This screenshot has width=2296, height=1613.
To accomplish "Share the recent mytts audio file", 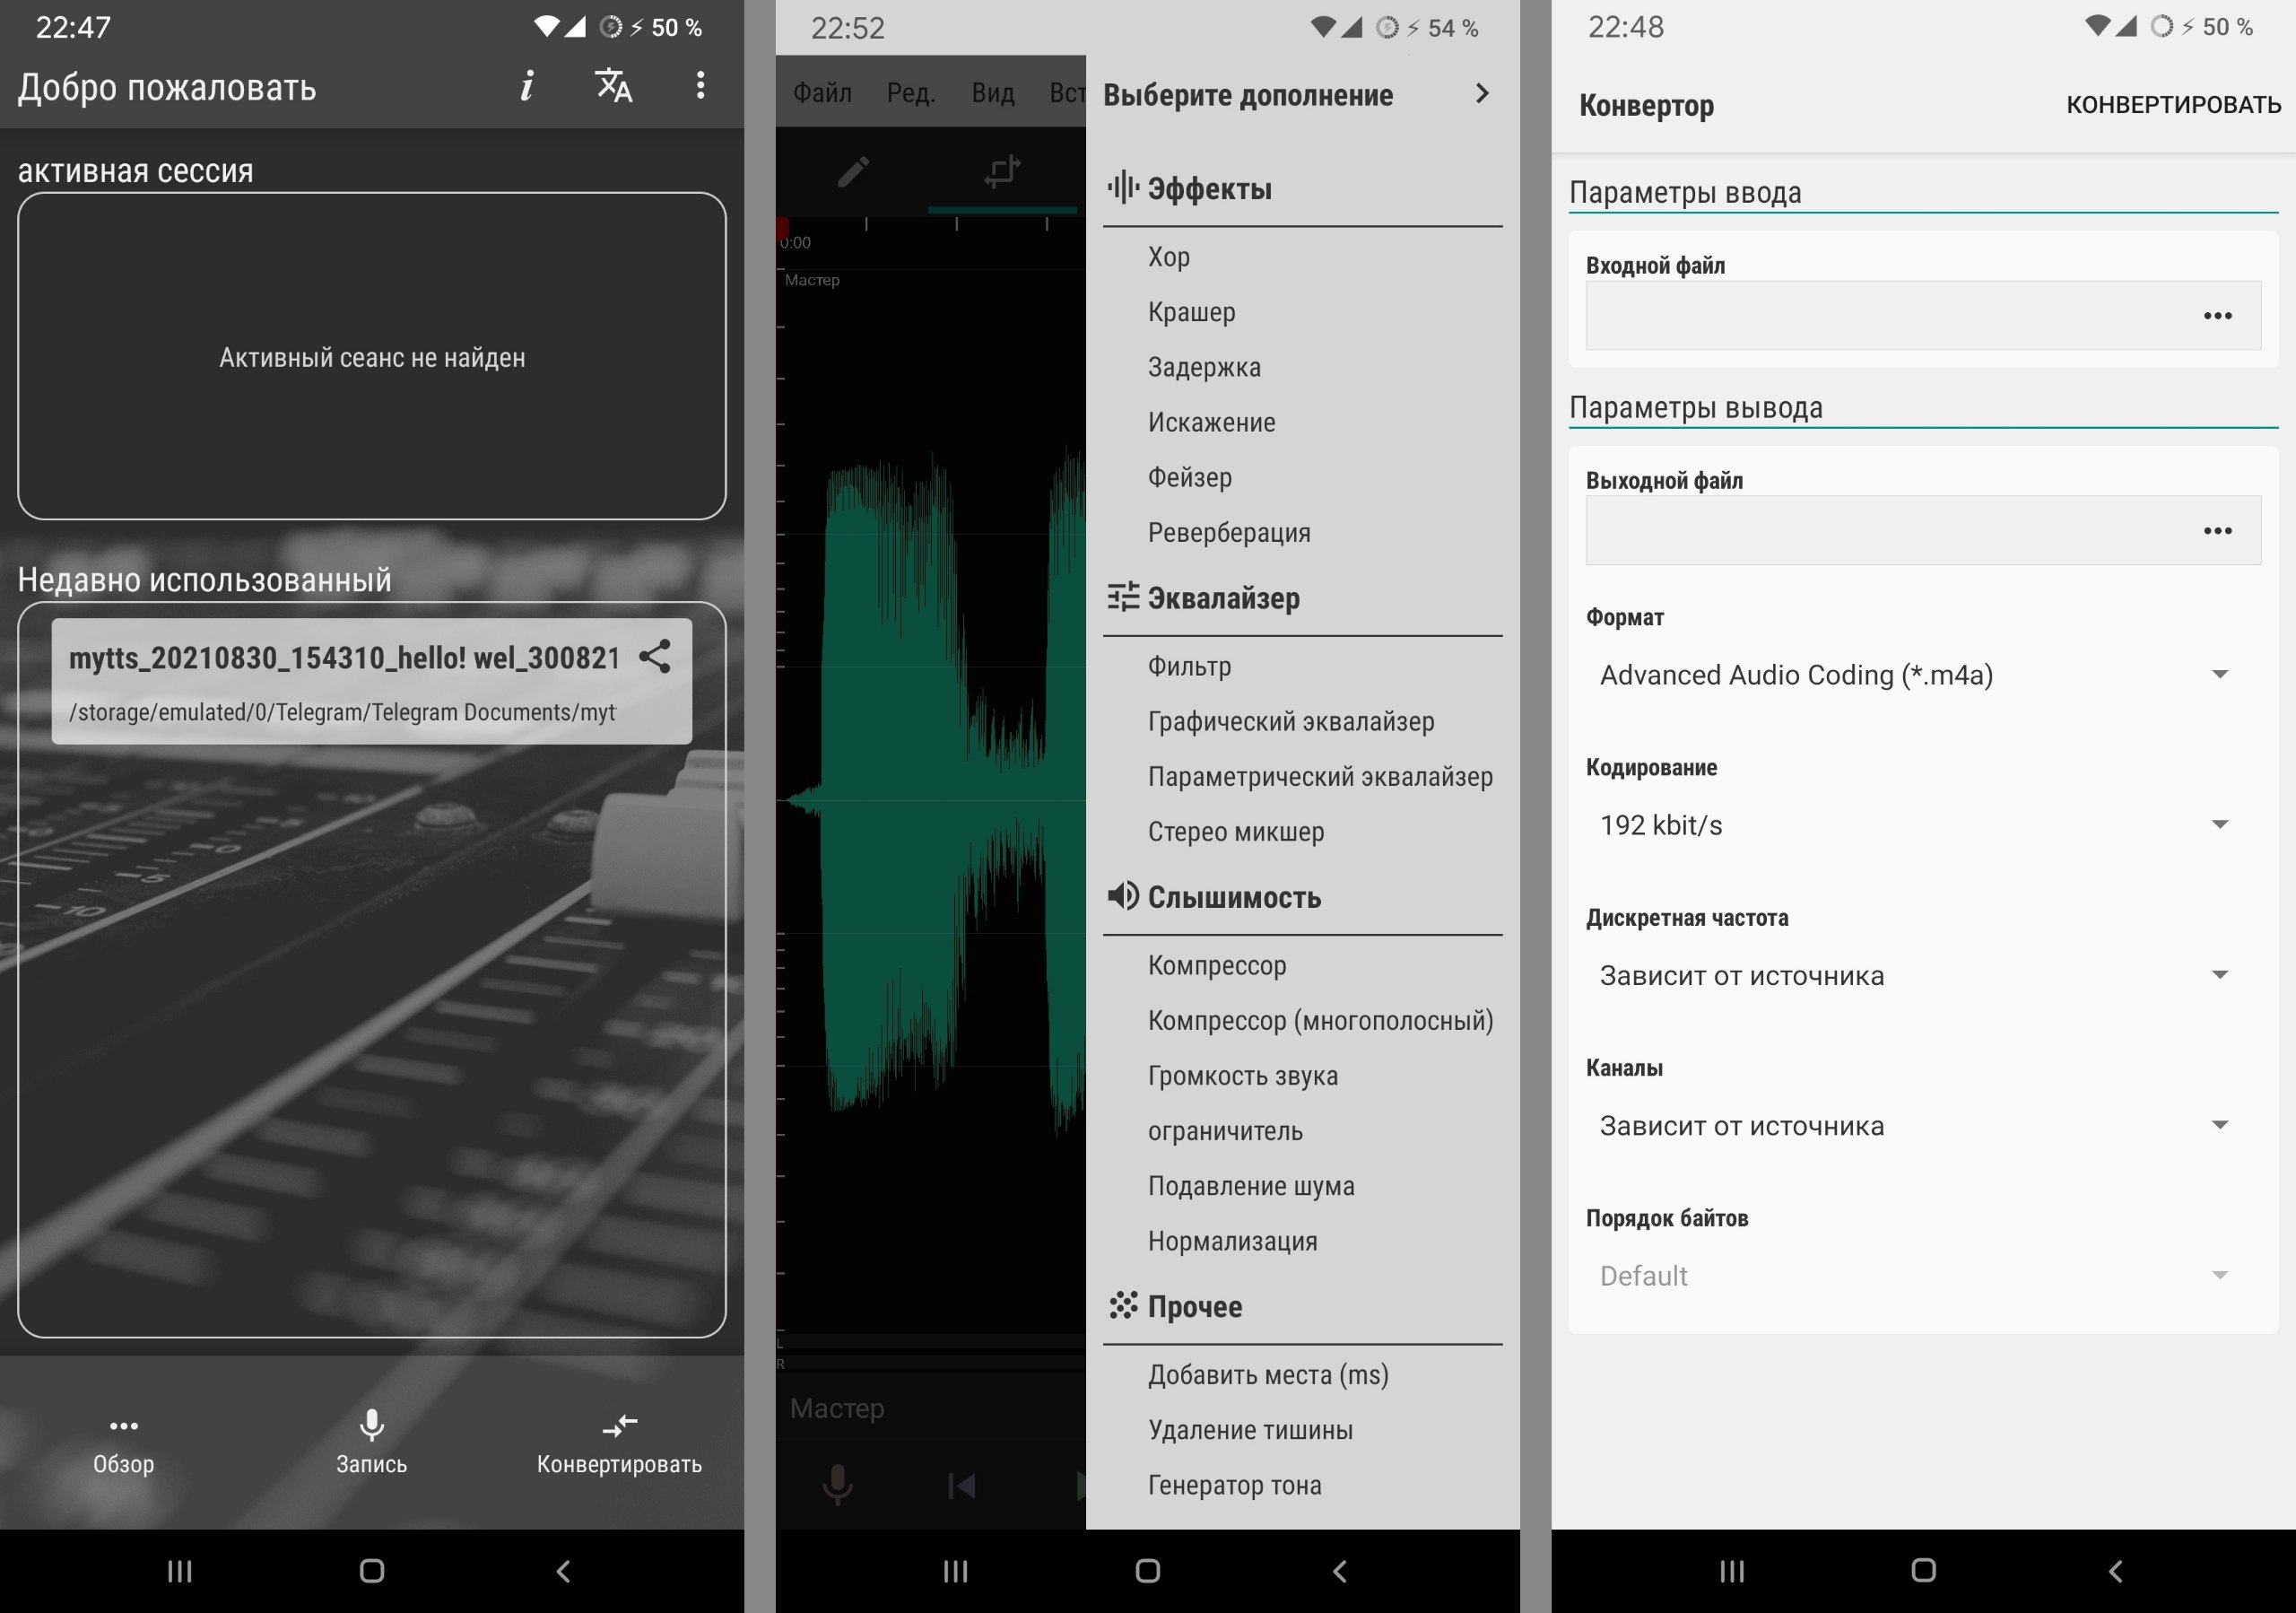I will (x=655, y=657).
